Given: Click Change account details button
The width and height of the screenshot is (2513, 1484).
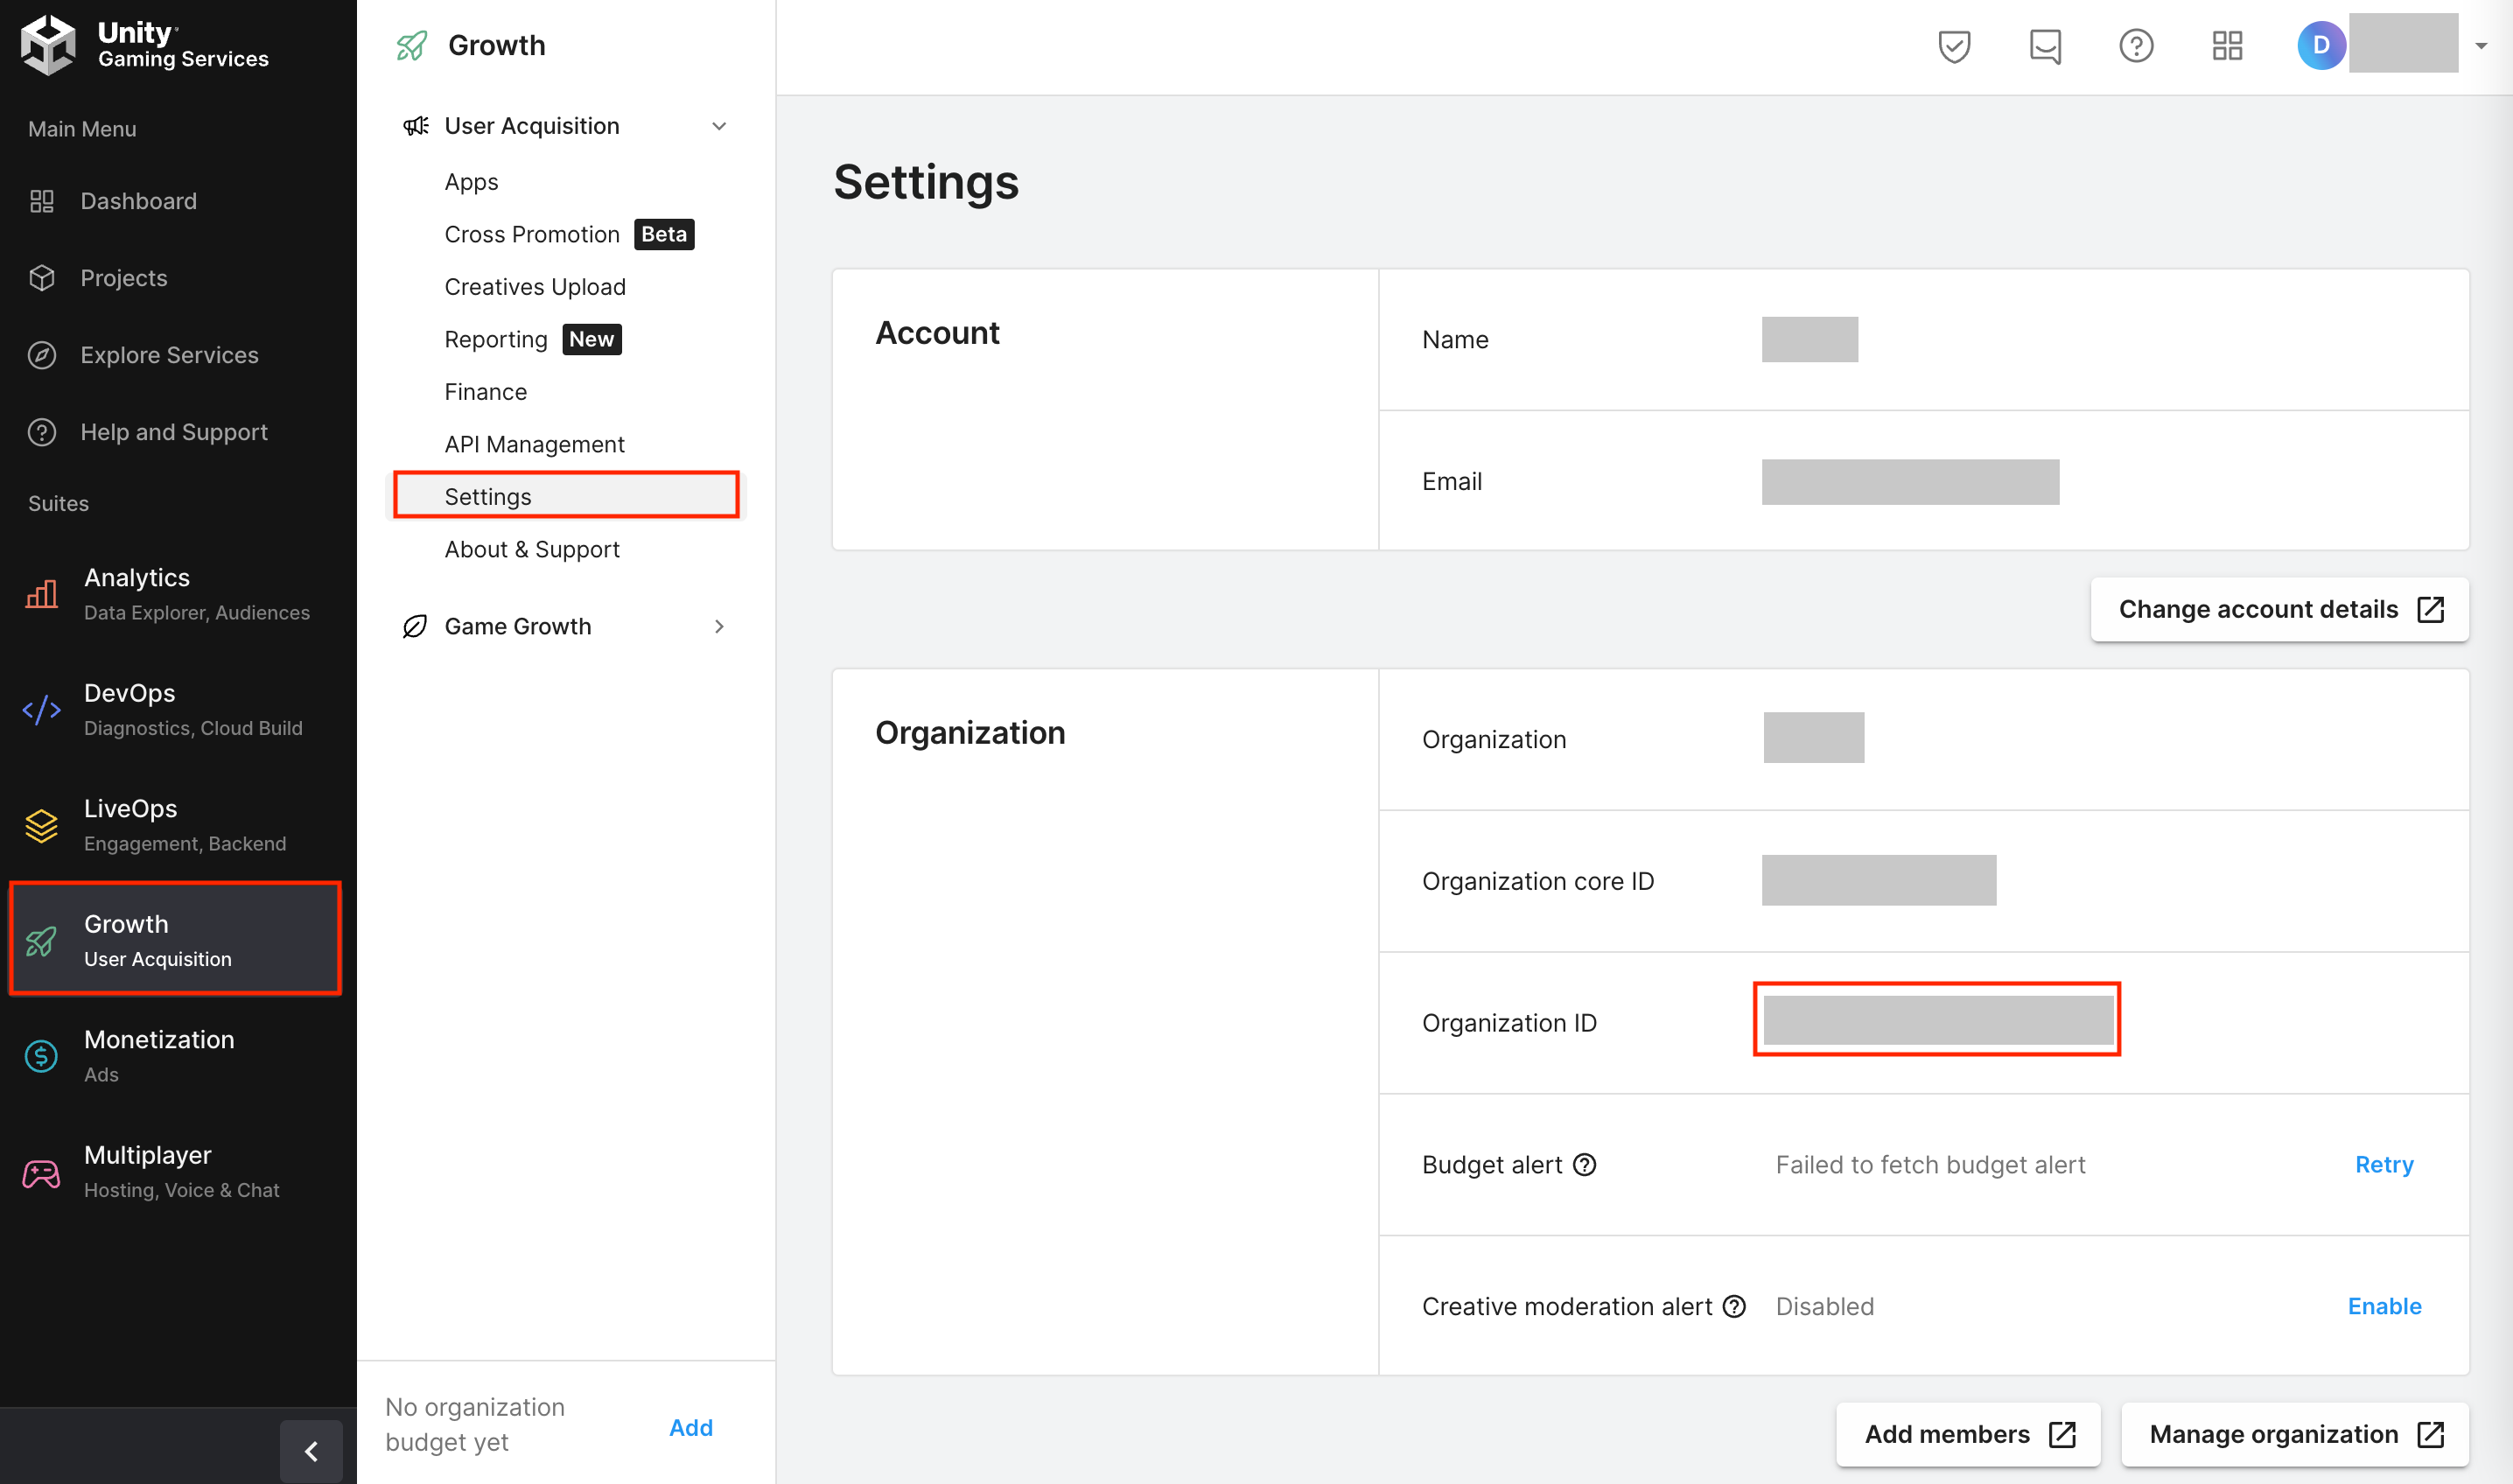Looking at the screenshot, I should (x=2280, y=609).
